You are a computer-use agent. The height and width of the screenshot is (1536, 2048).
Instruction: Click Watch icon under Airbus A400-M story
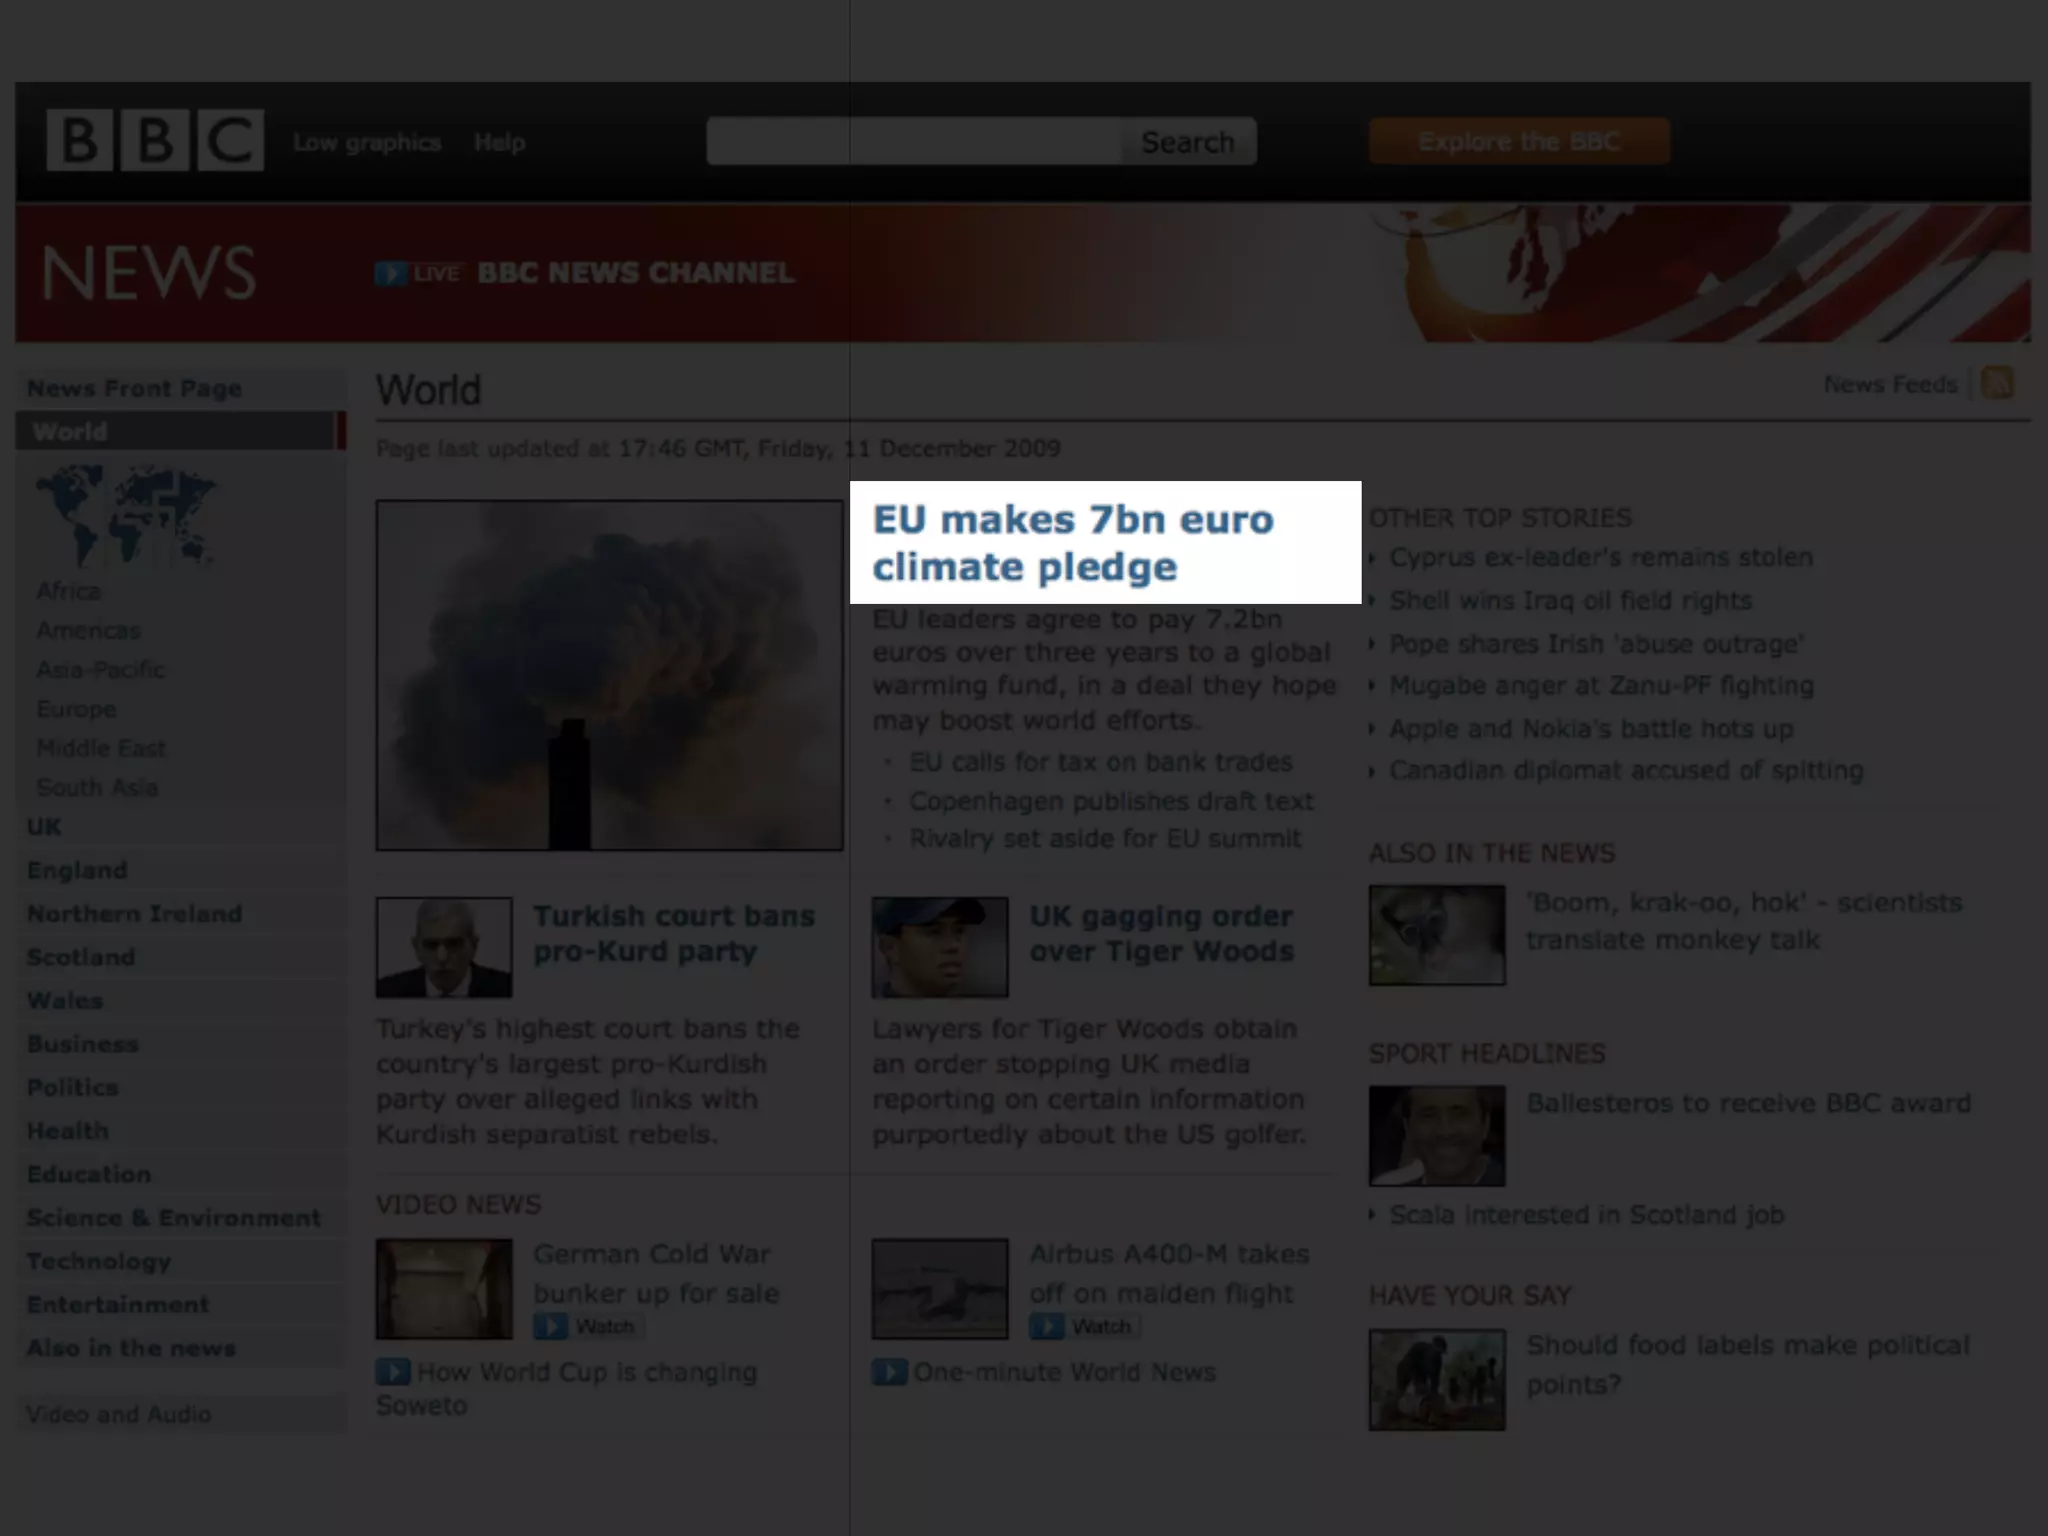point(1047,1327)
